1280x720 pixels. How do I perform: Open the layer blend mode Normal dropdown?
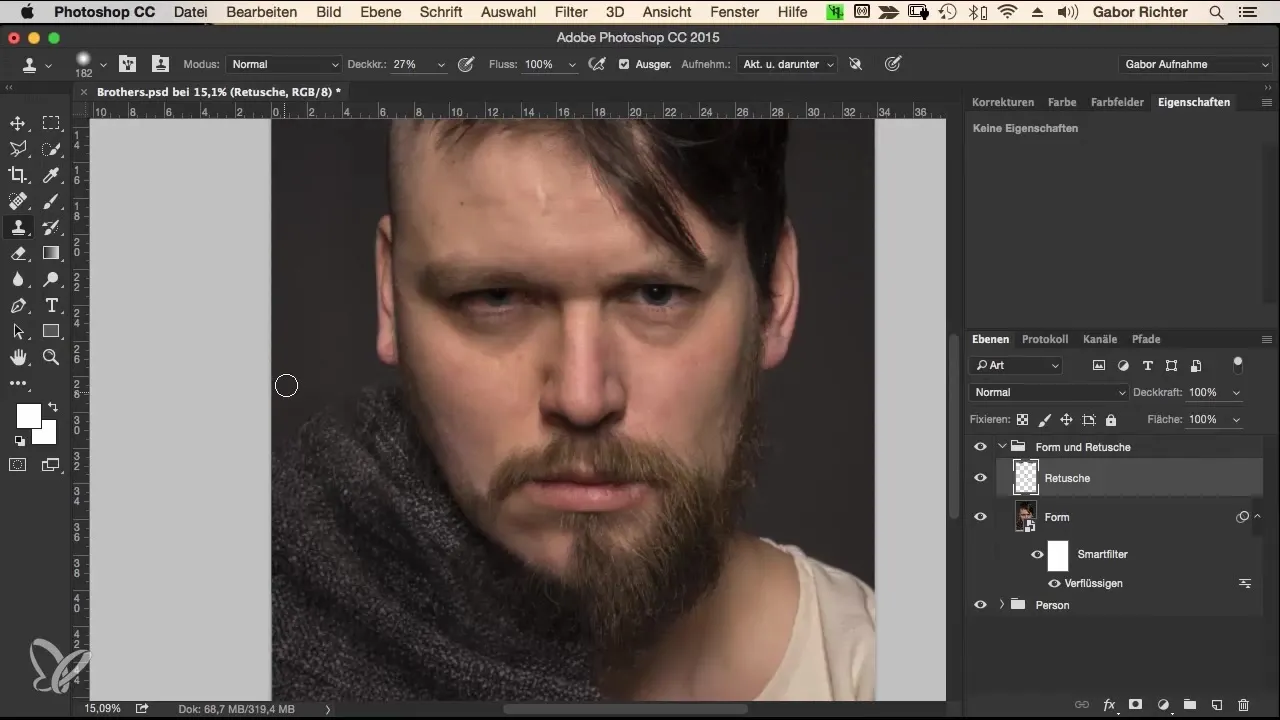click(x=1048, y=393)
